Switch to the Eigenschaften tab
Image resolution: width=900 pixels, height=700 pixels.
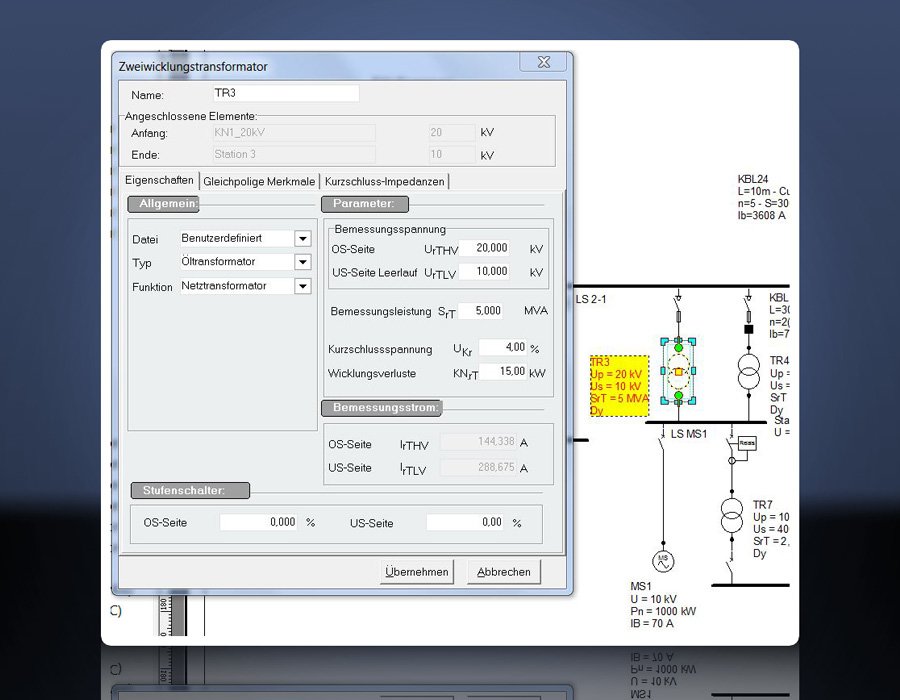(159, 180)
